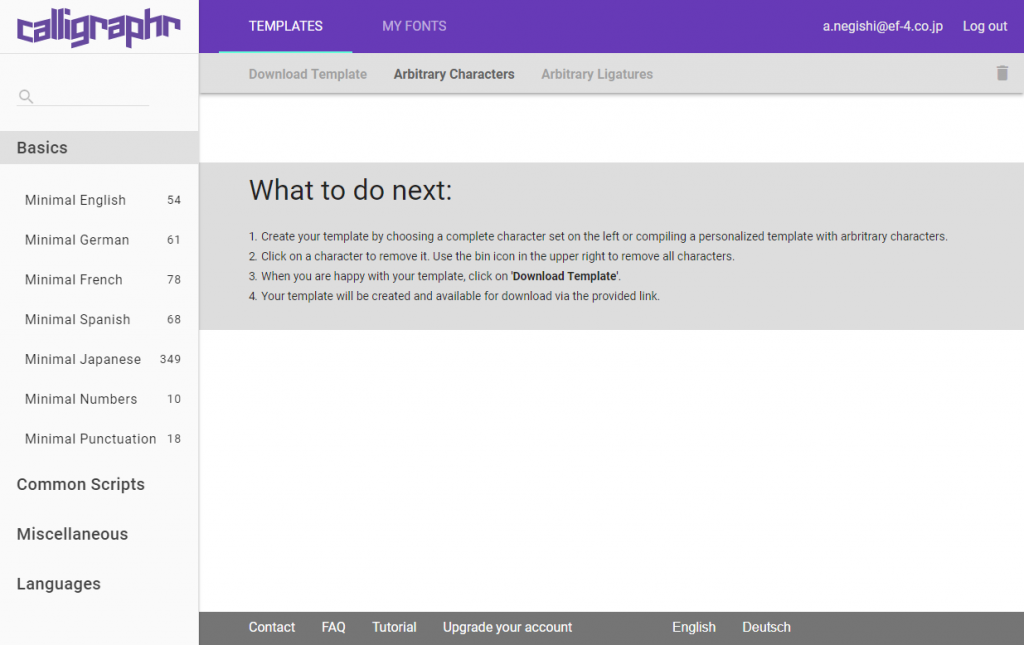Select the Minimal Japanese character set
Screen dimensions: 1024x645
[83, 359]
